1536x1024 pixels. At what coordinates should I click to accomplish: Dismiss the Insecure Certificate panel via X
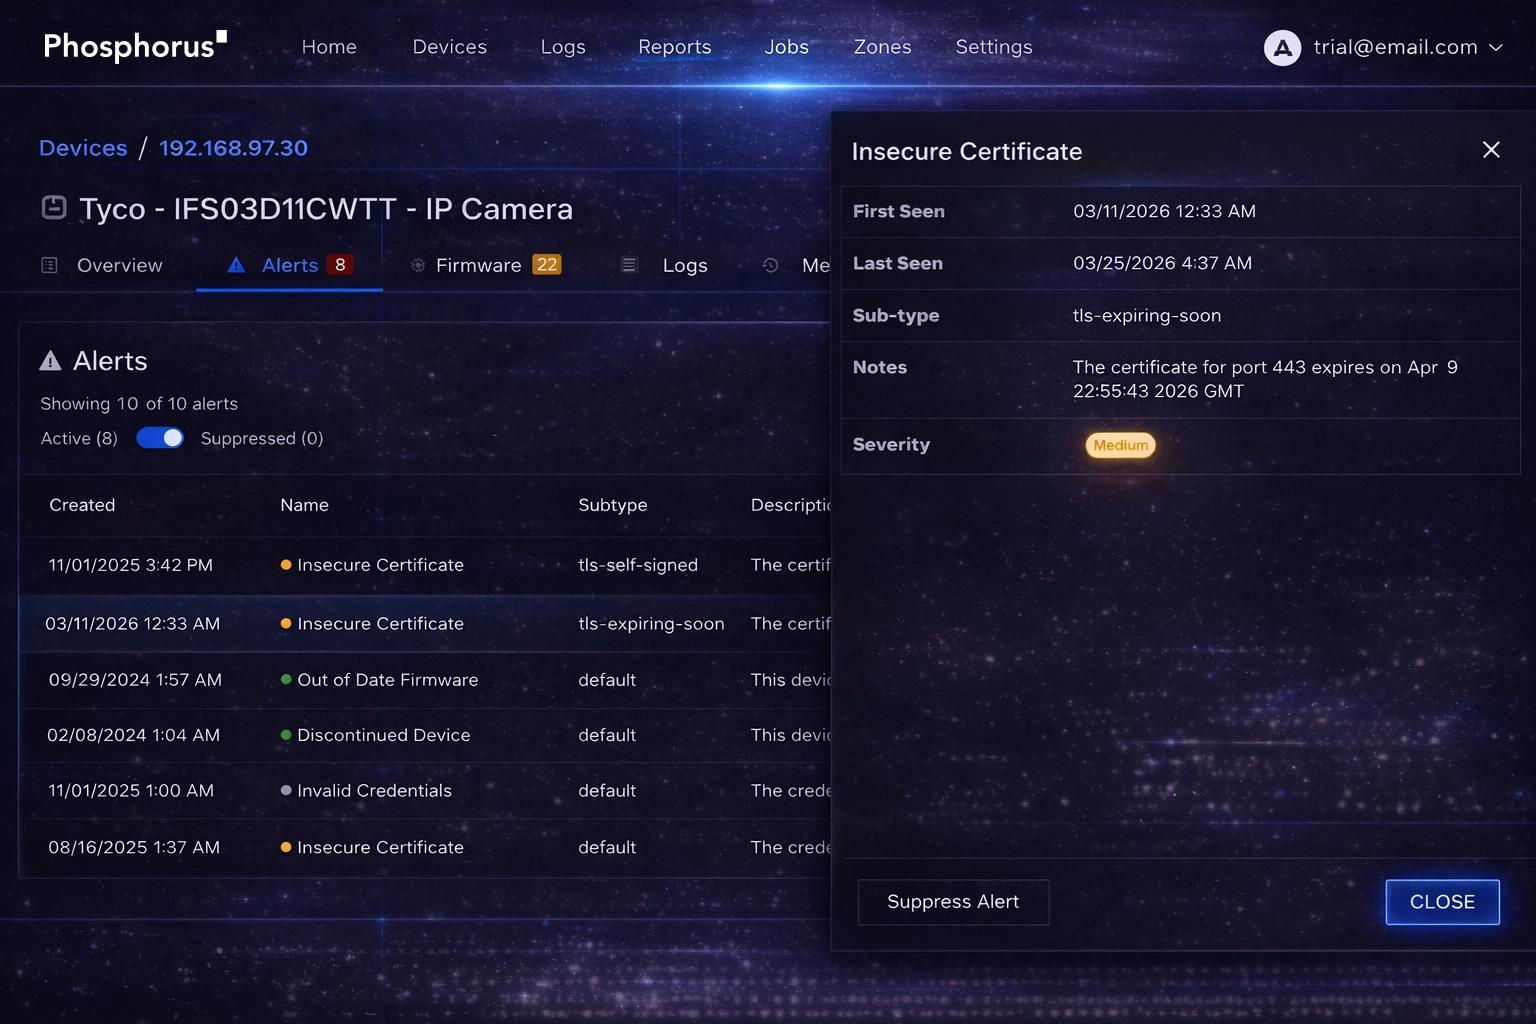click(1491, 150)
